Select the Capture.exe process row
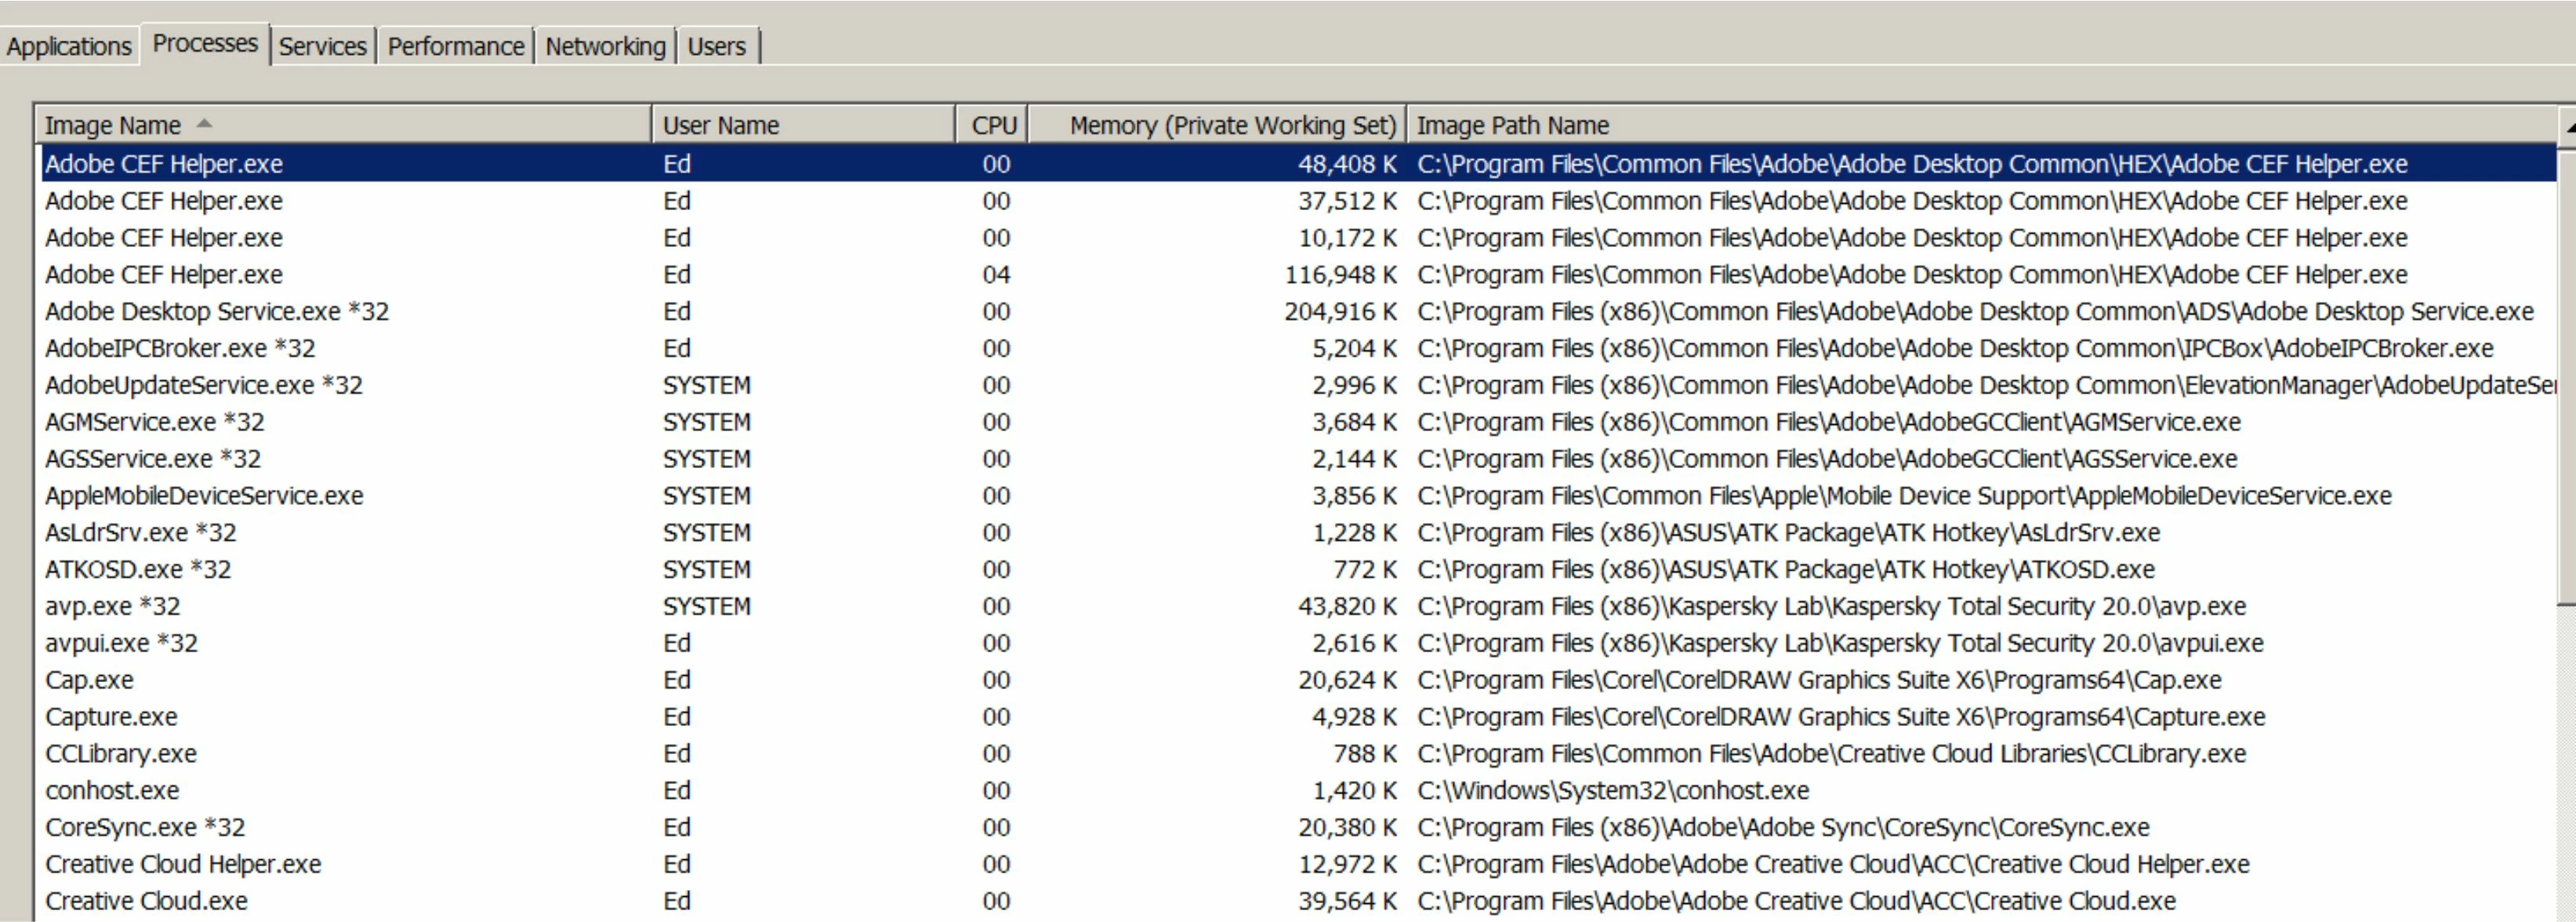Screen dimensions: 2576x922 (111, 717)
